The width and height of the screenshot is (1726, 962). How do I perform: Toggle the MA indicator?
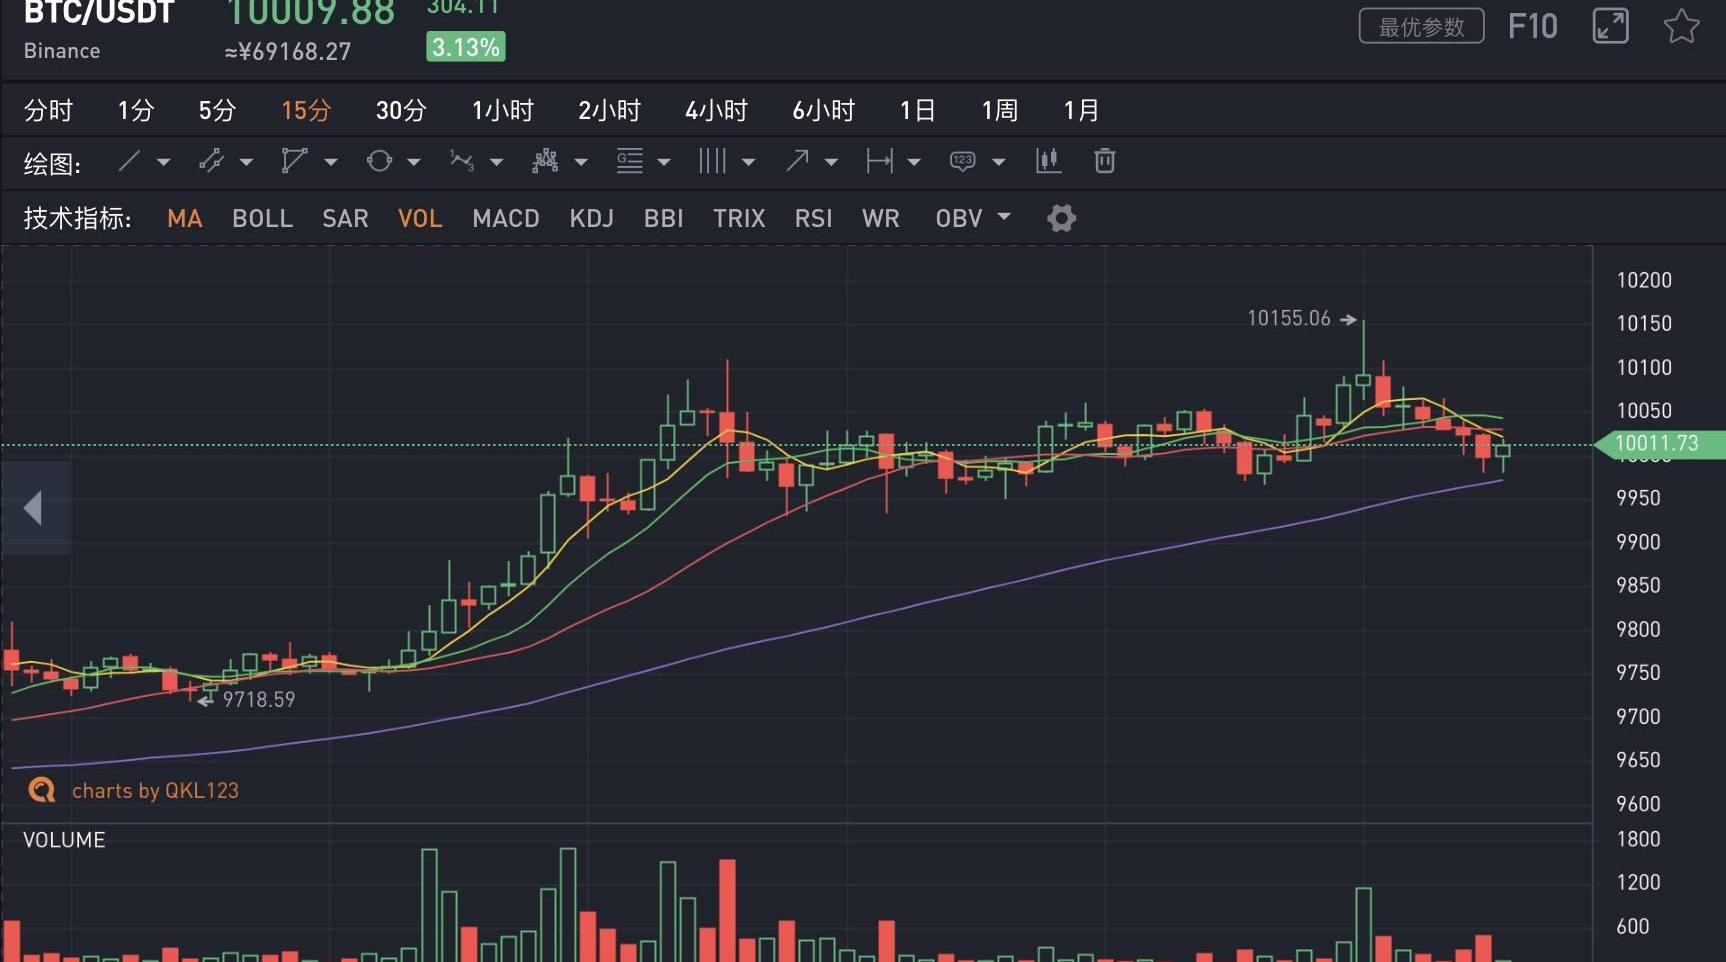pyautogui.click(x=185, y=218)
